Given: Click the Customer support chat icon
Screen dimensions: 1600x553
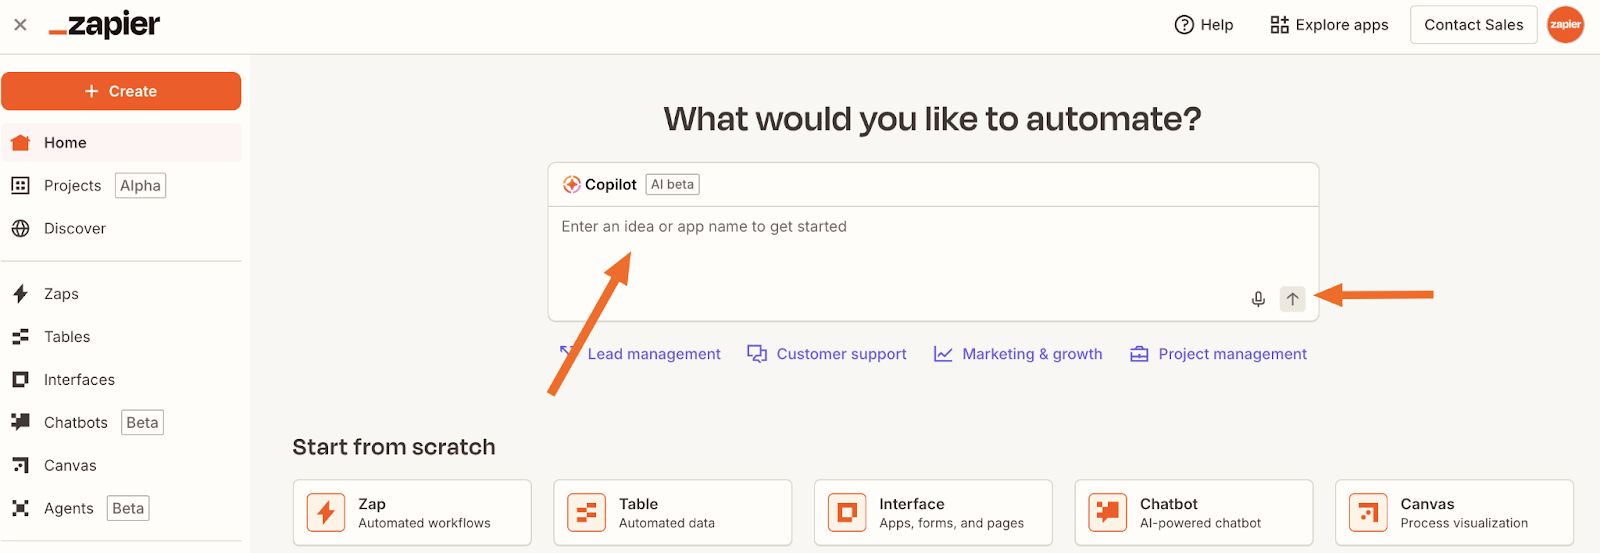Looking at the screenshot, I should pyautogui.click(x=757, y=354).
